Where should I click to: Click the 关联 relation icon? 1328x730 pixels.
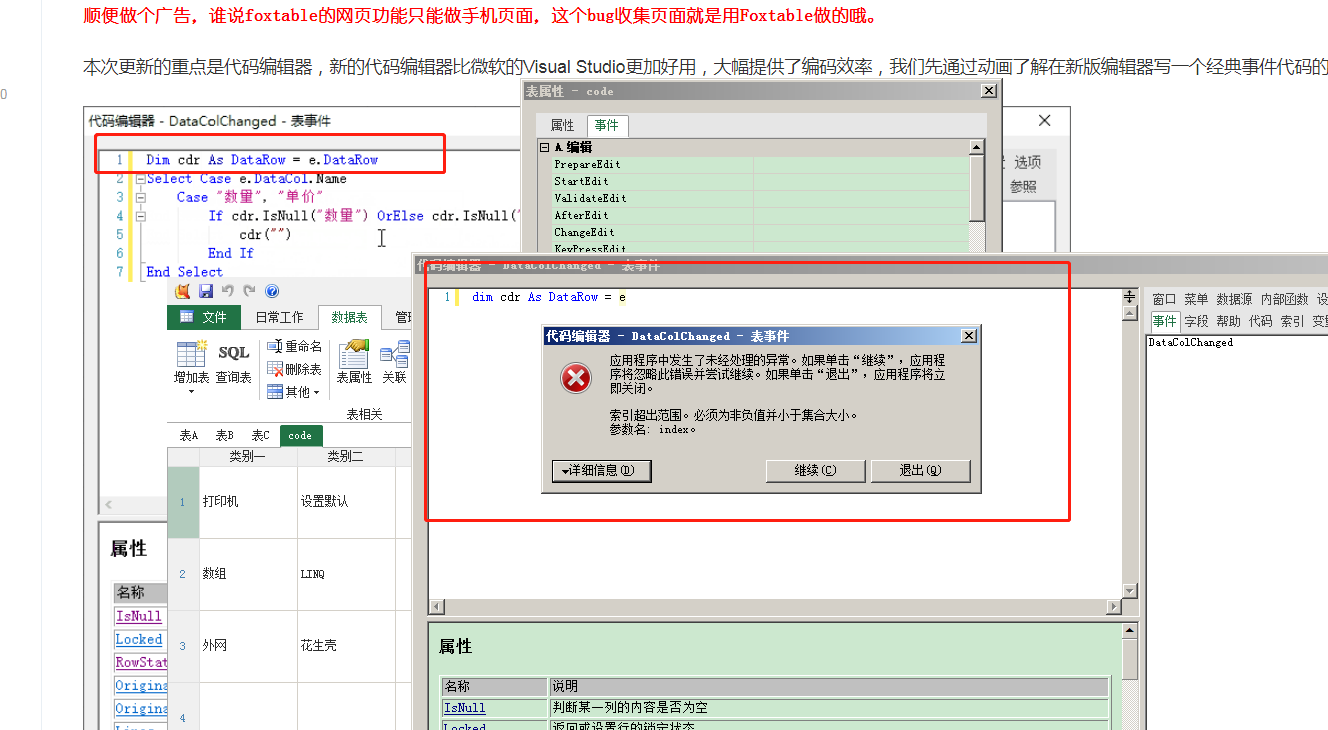pos(397,354)
